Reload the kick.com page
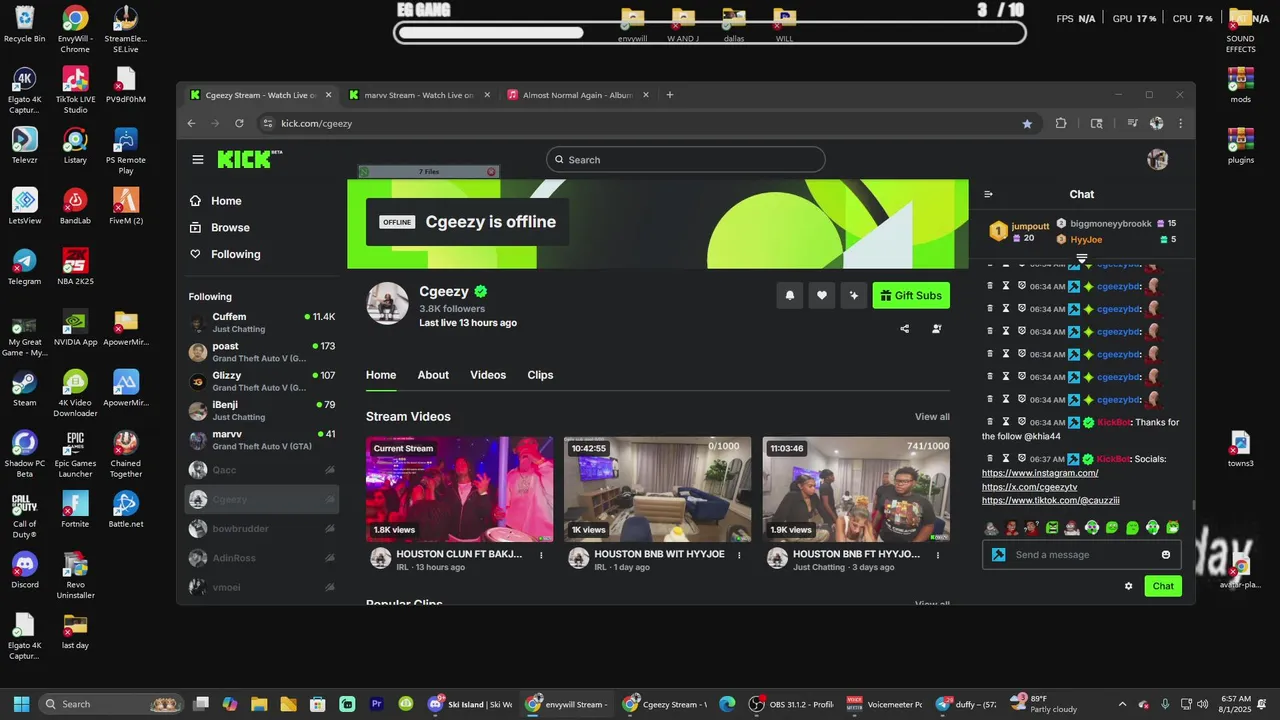 239,124
